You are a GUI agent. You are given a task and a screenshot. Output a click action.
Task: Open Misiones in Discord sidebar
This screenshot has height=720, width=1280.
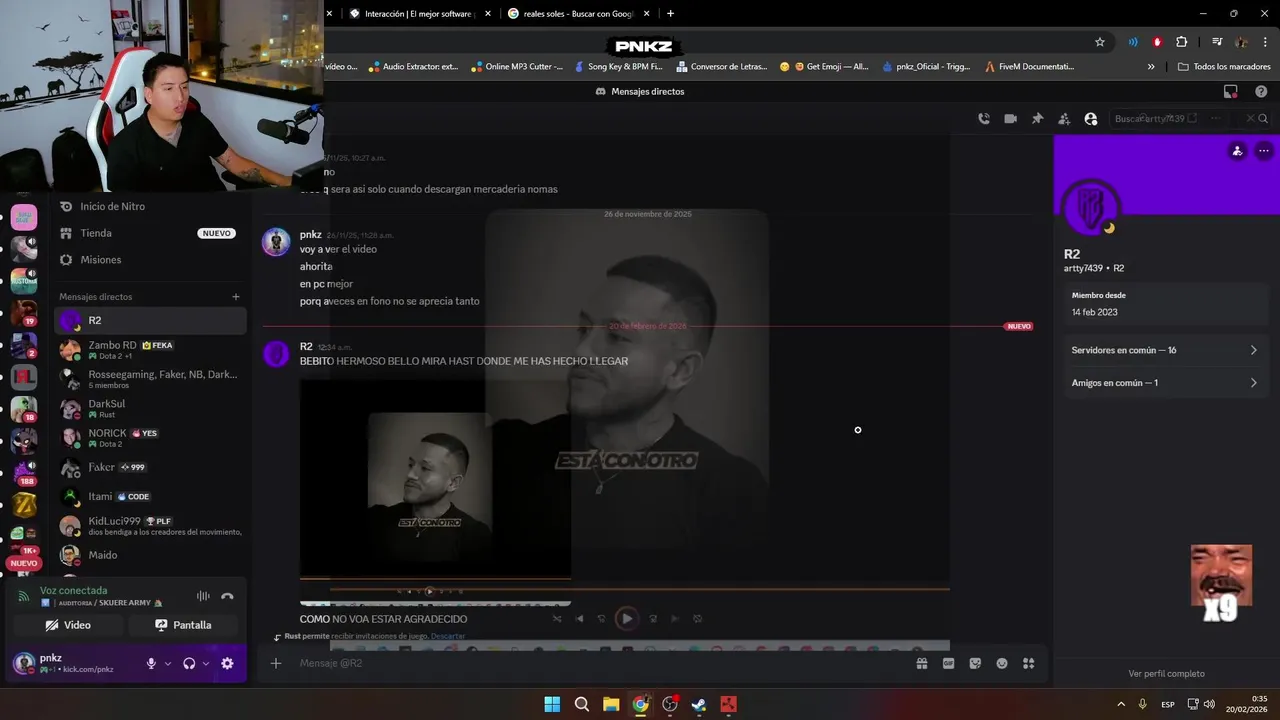pos(150,260)
